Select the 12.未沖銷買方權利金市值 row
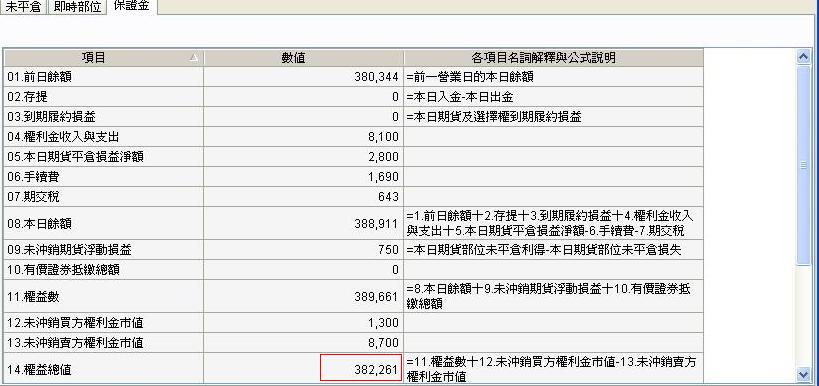 coord(354,323)
